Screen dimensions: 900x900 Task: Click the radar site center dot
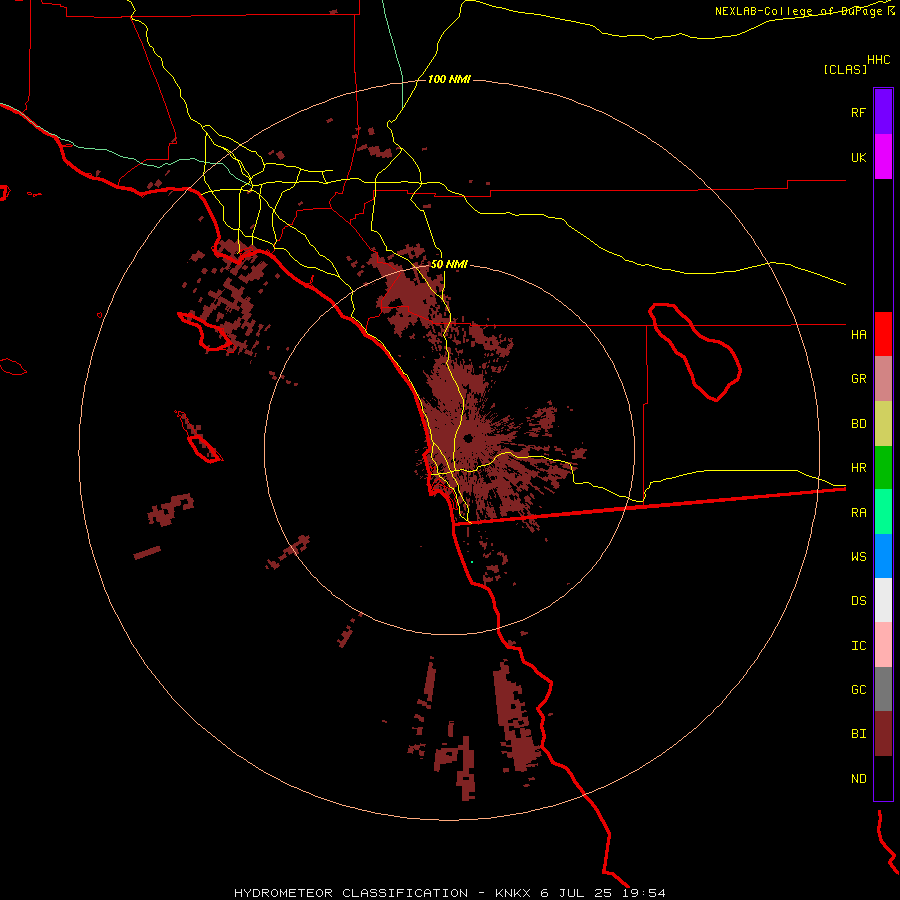(468, 439)
